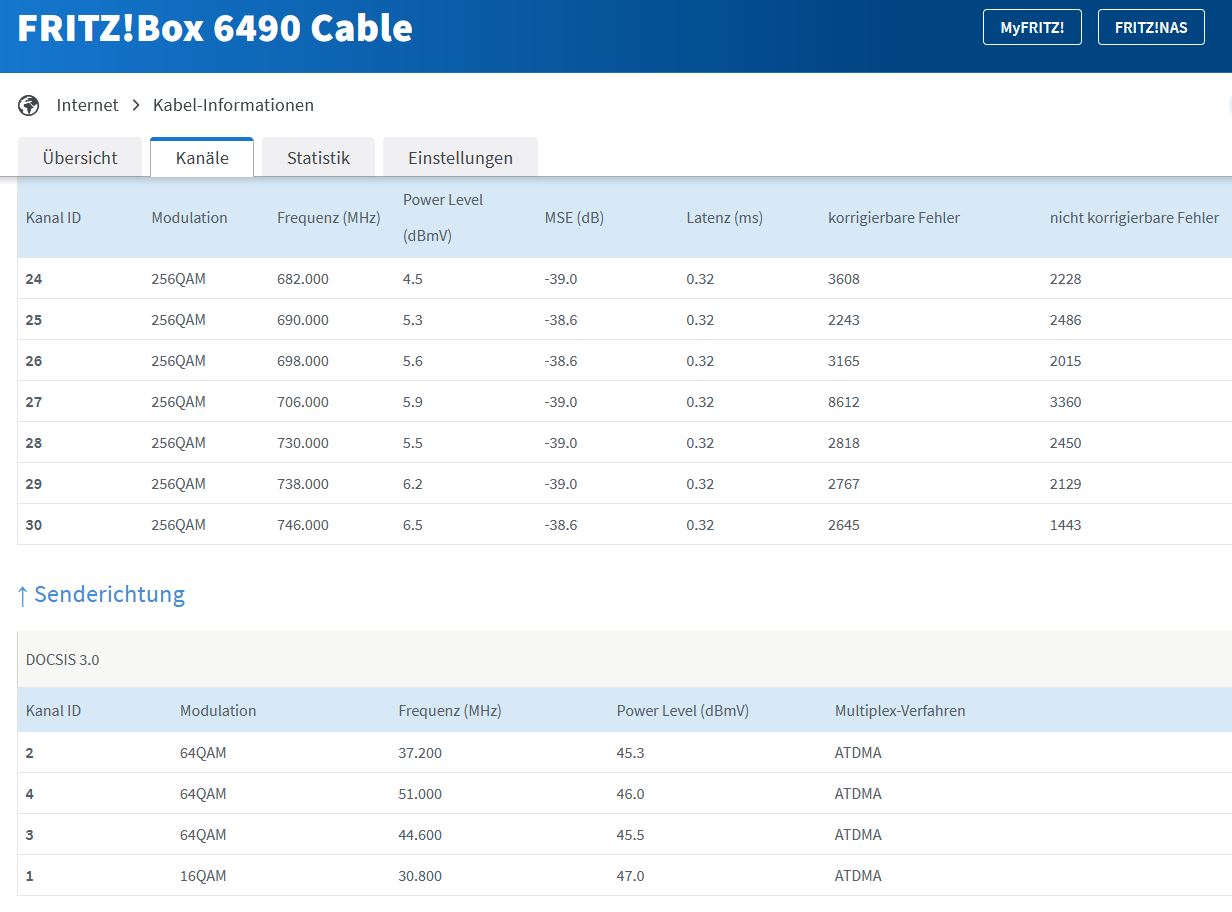Switch to the Statistik tab
The height and width of the screenshot is (912, 1232).
318,158
